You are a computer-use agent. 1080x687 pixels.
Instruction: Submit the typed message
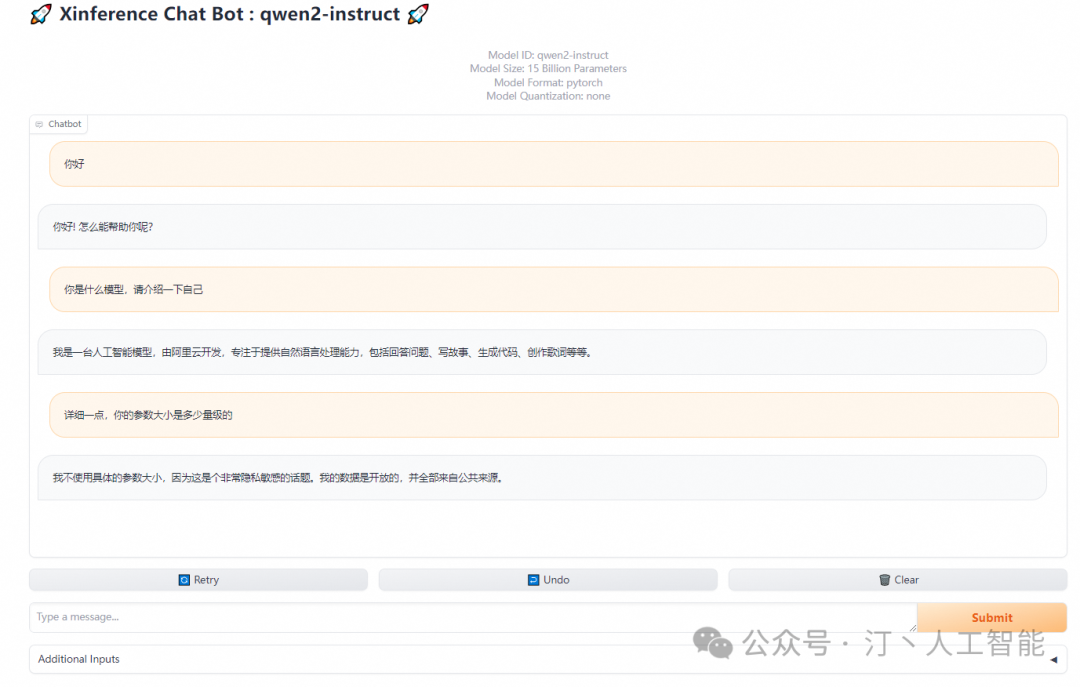(992, 617)
